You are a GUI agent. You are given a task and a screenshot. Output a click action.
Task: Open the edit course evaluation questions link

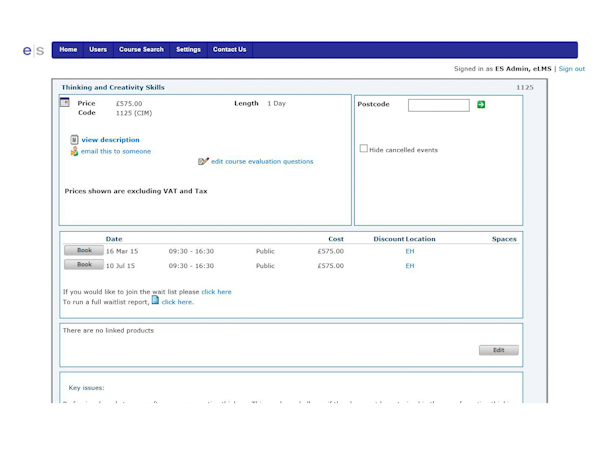click(262, 161)
